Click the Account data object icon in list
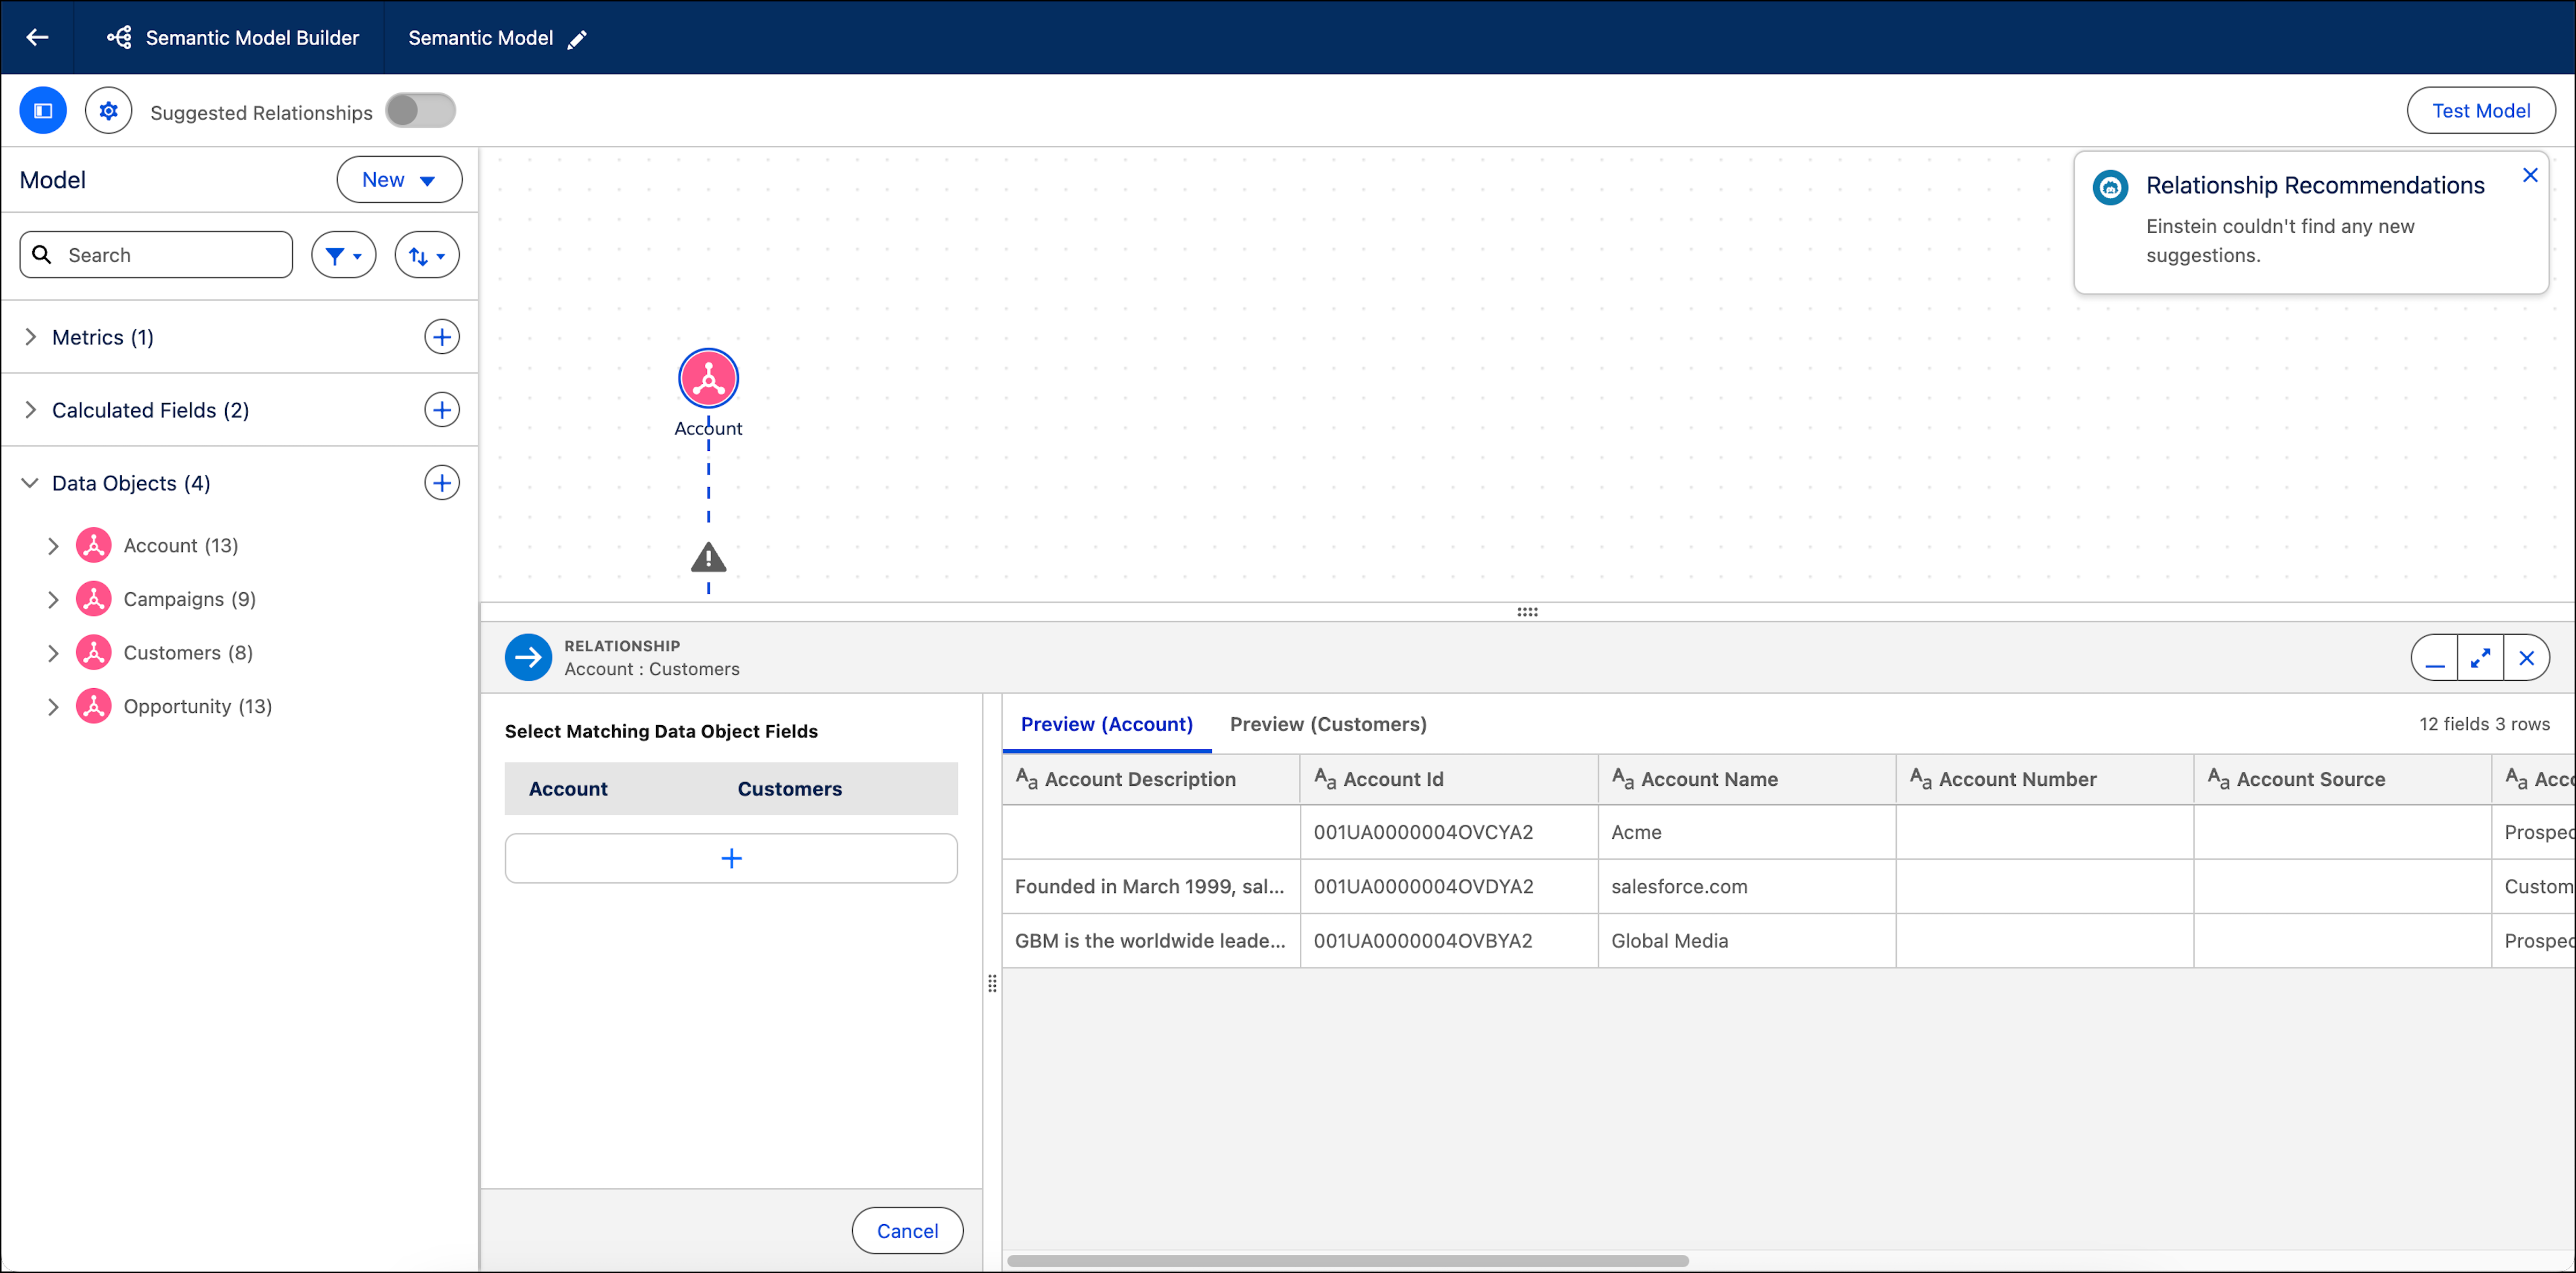 coord(94,546)
